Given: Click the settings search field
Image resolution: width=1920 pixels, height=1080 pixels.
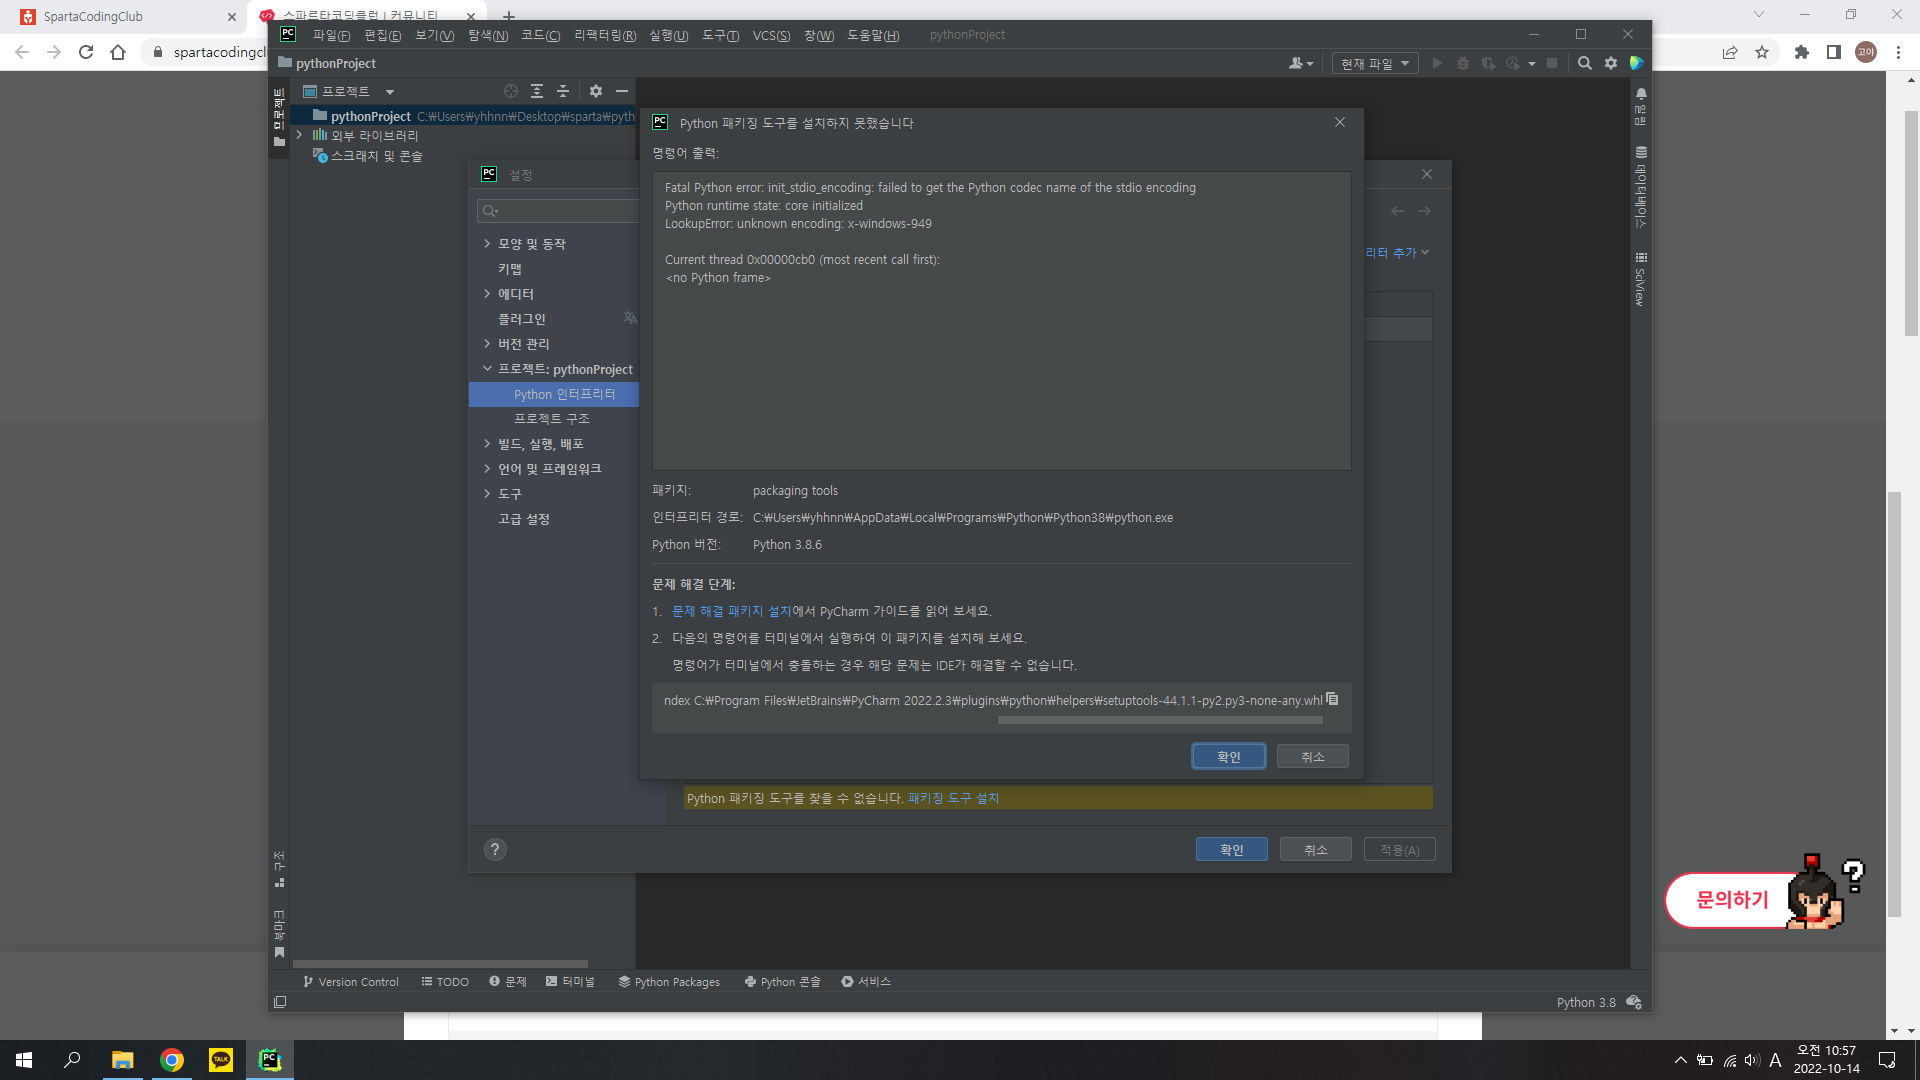Looking at the screenshot, I should coord(559,211).
